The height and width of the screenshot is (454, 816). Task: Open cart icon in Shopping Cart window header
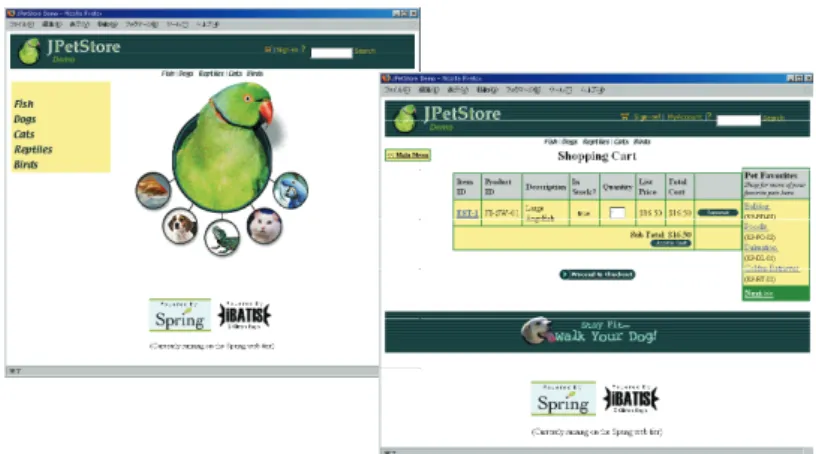pos(624,117)
